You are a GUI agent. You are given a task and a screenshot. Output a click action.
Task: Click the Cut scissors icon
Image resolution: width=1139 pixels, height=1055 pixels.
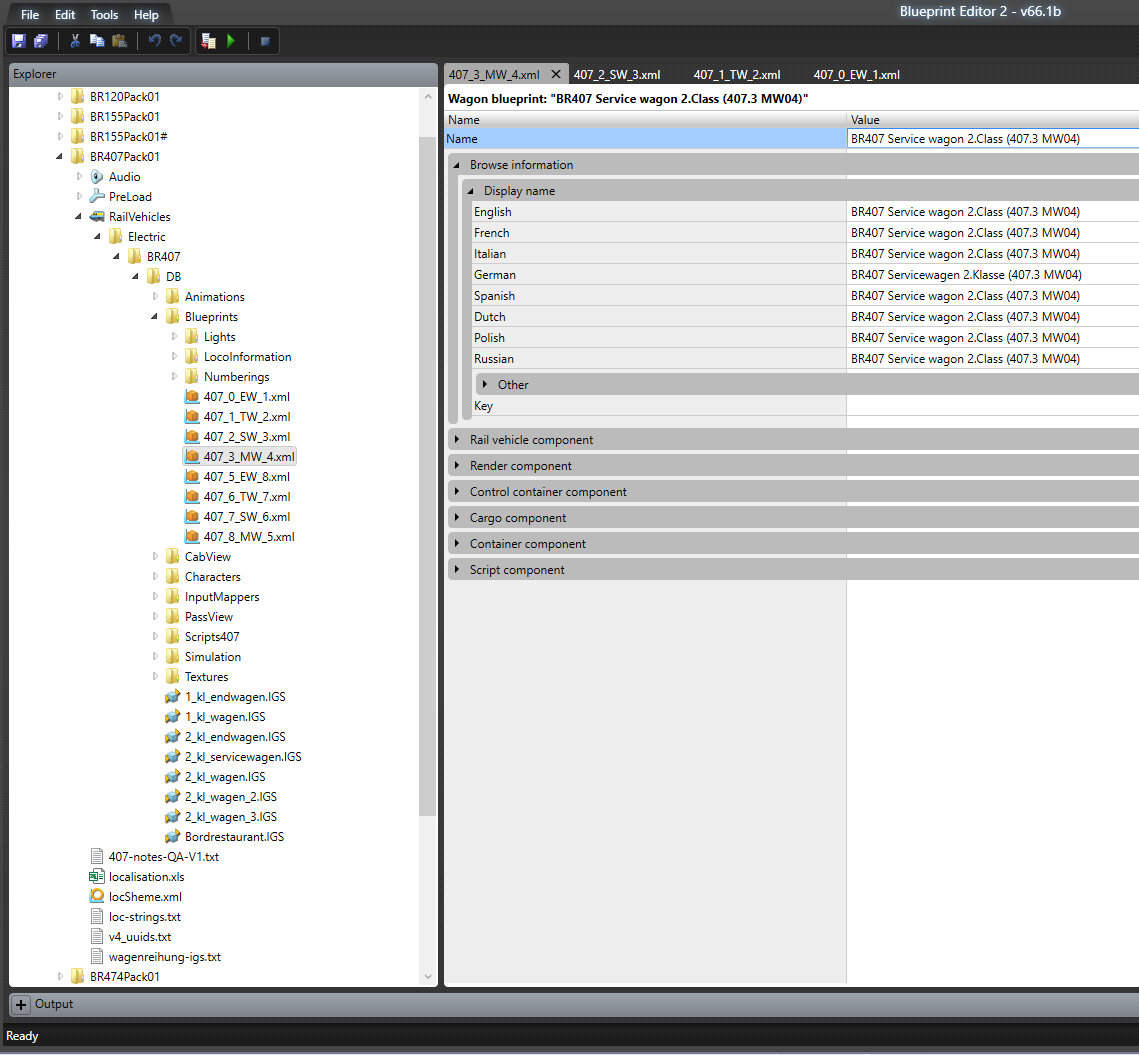pos(75,41)
